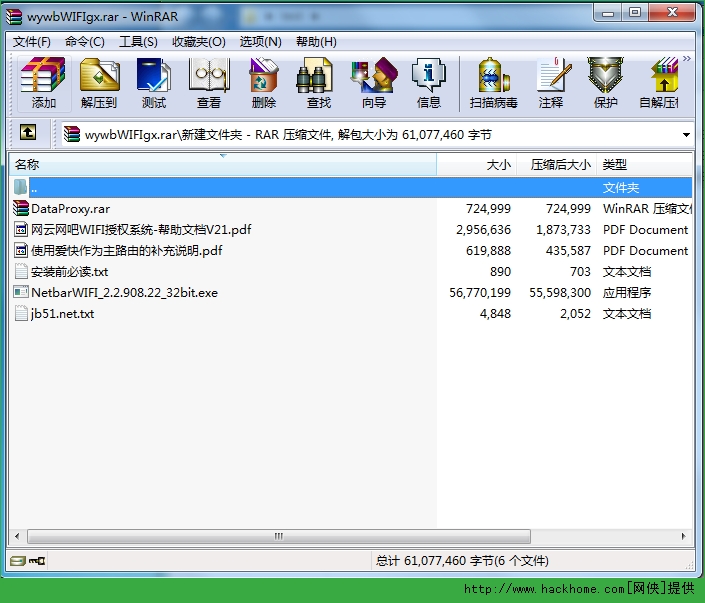Maximize the WinRAR window

[635, 13]
